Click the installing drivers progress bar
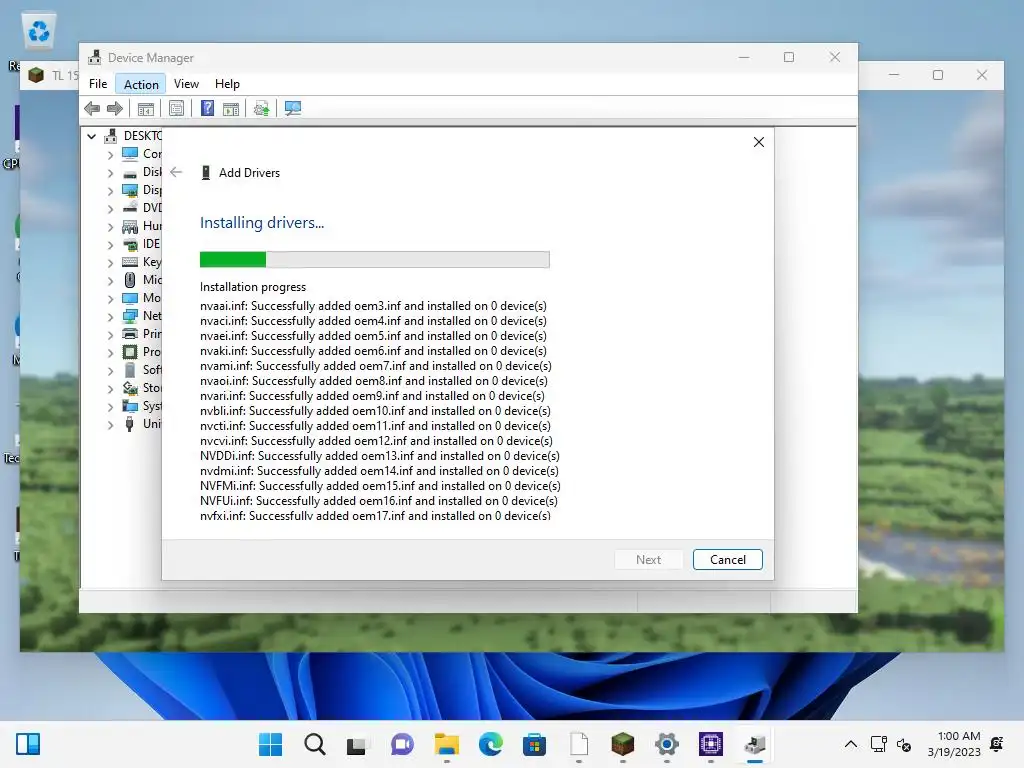Image resolution: width=1024 pixels, height=768 pixels. pyautogui.click(x=374, y=260)
